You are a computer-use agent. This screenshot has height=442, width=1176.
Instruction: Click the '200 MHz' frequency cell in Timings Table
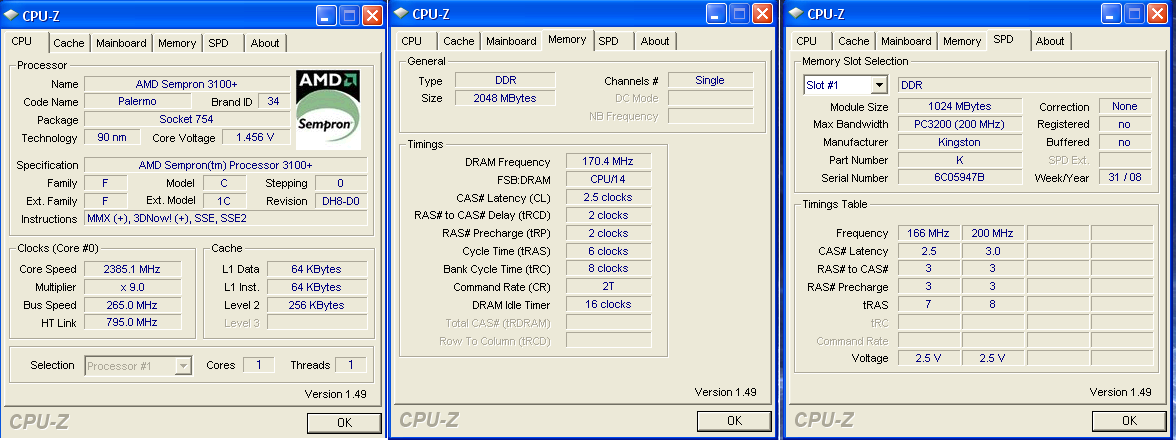tap(992, 233)
